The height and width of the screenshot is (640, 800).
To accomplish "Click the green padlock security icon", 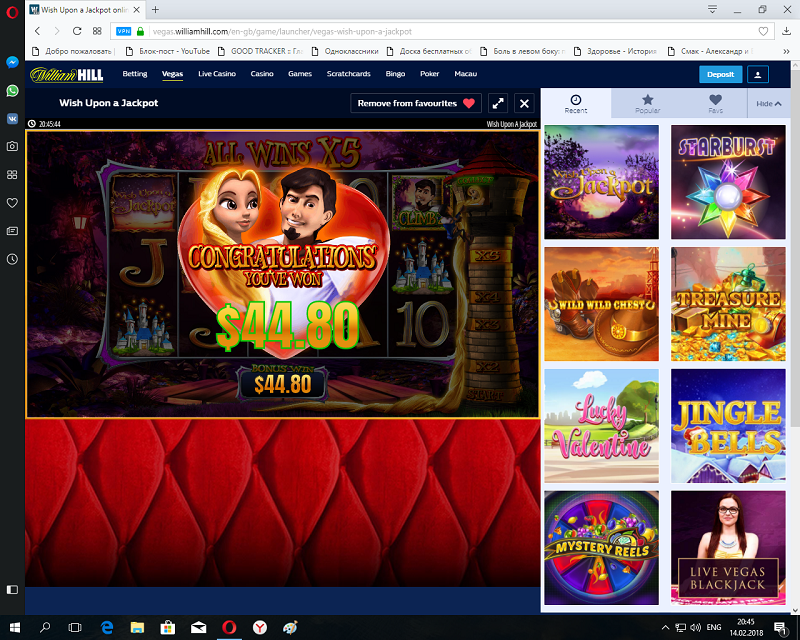I will pyautogui.click(x=140, y=31).
